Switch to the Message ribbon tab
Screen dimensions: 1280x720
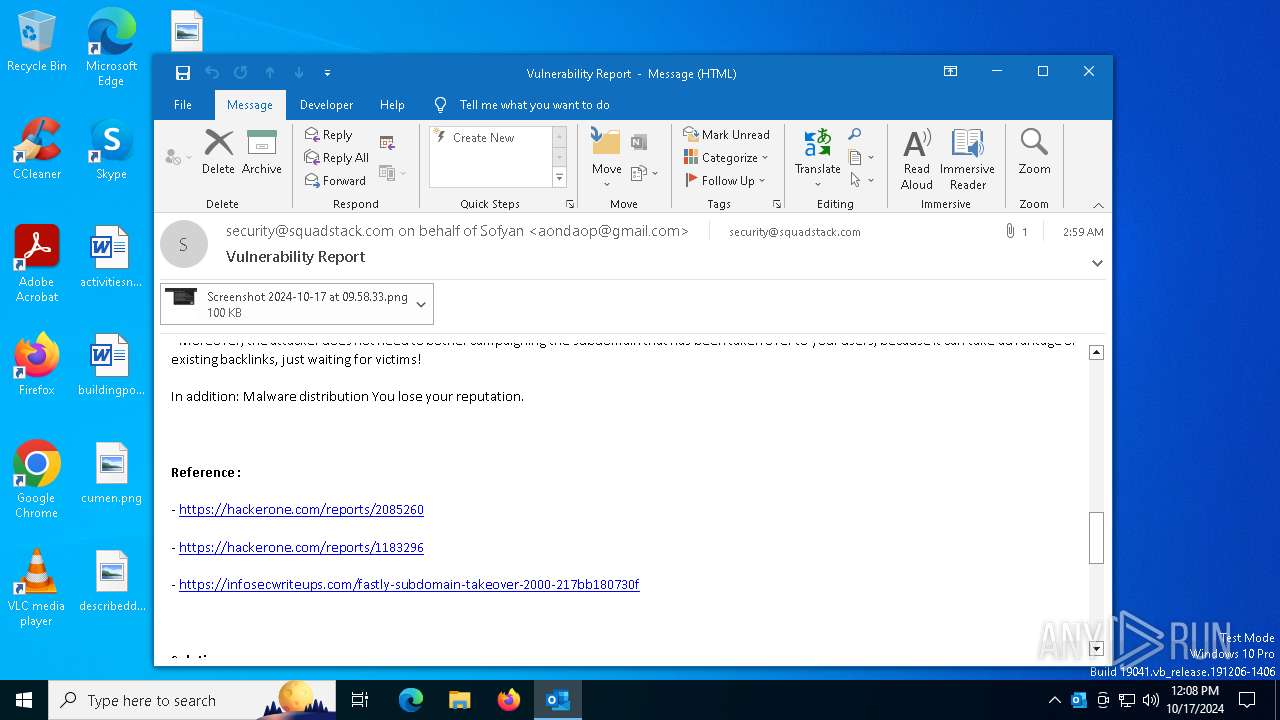(250, 105)
